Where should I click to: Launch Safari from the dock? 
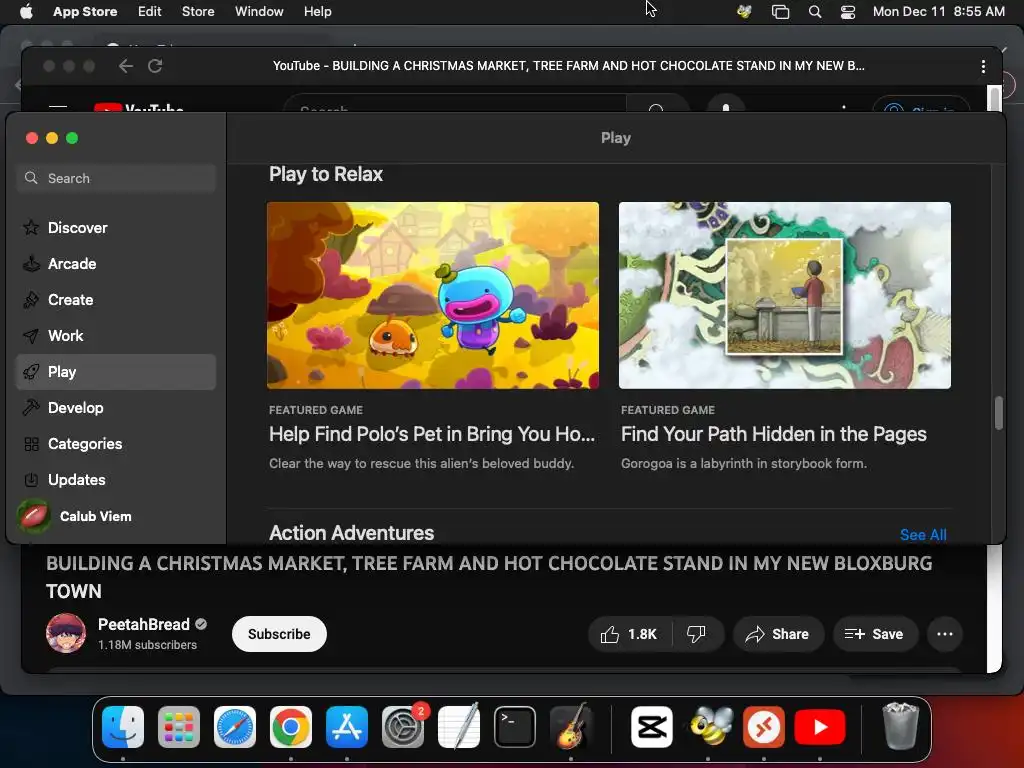(x=234, y=727)
